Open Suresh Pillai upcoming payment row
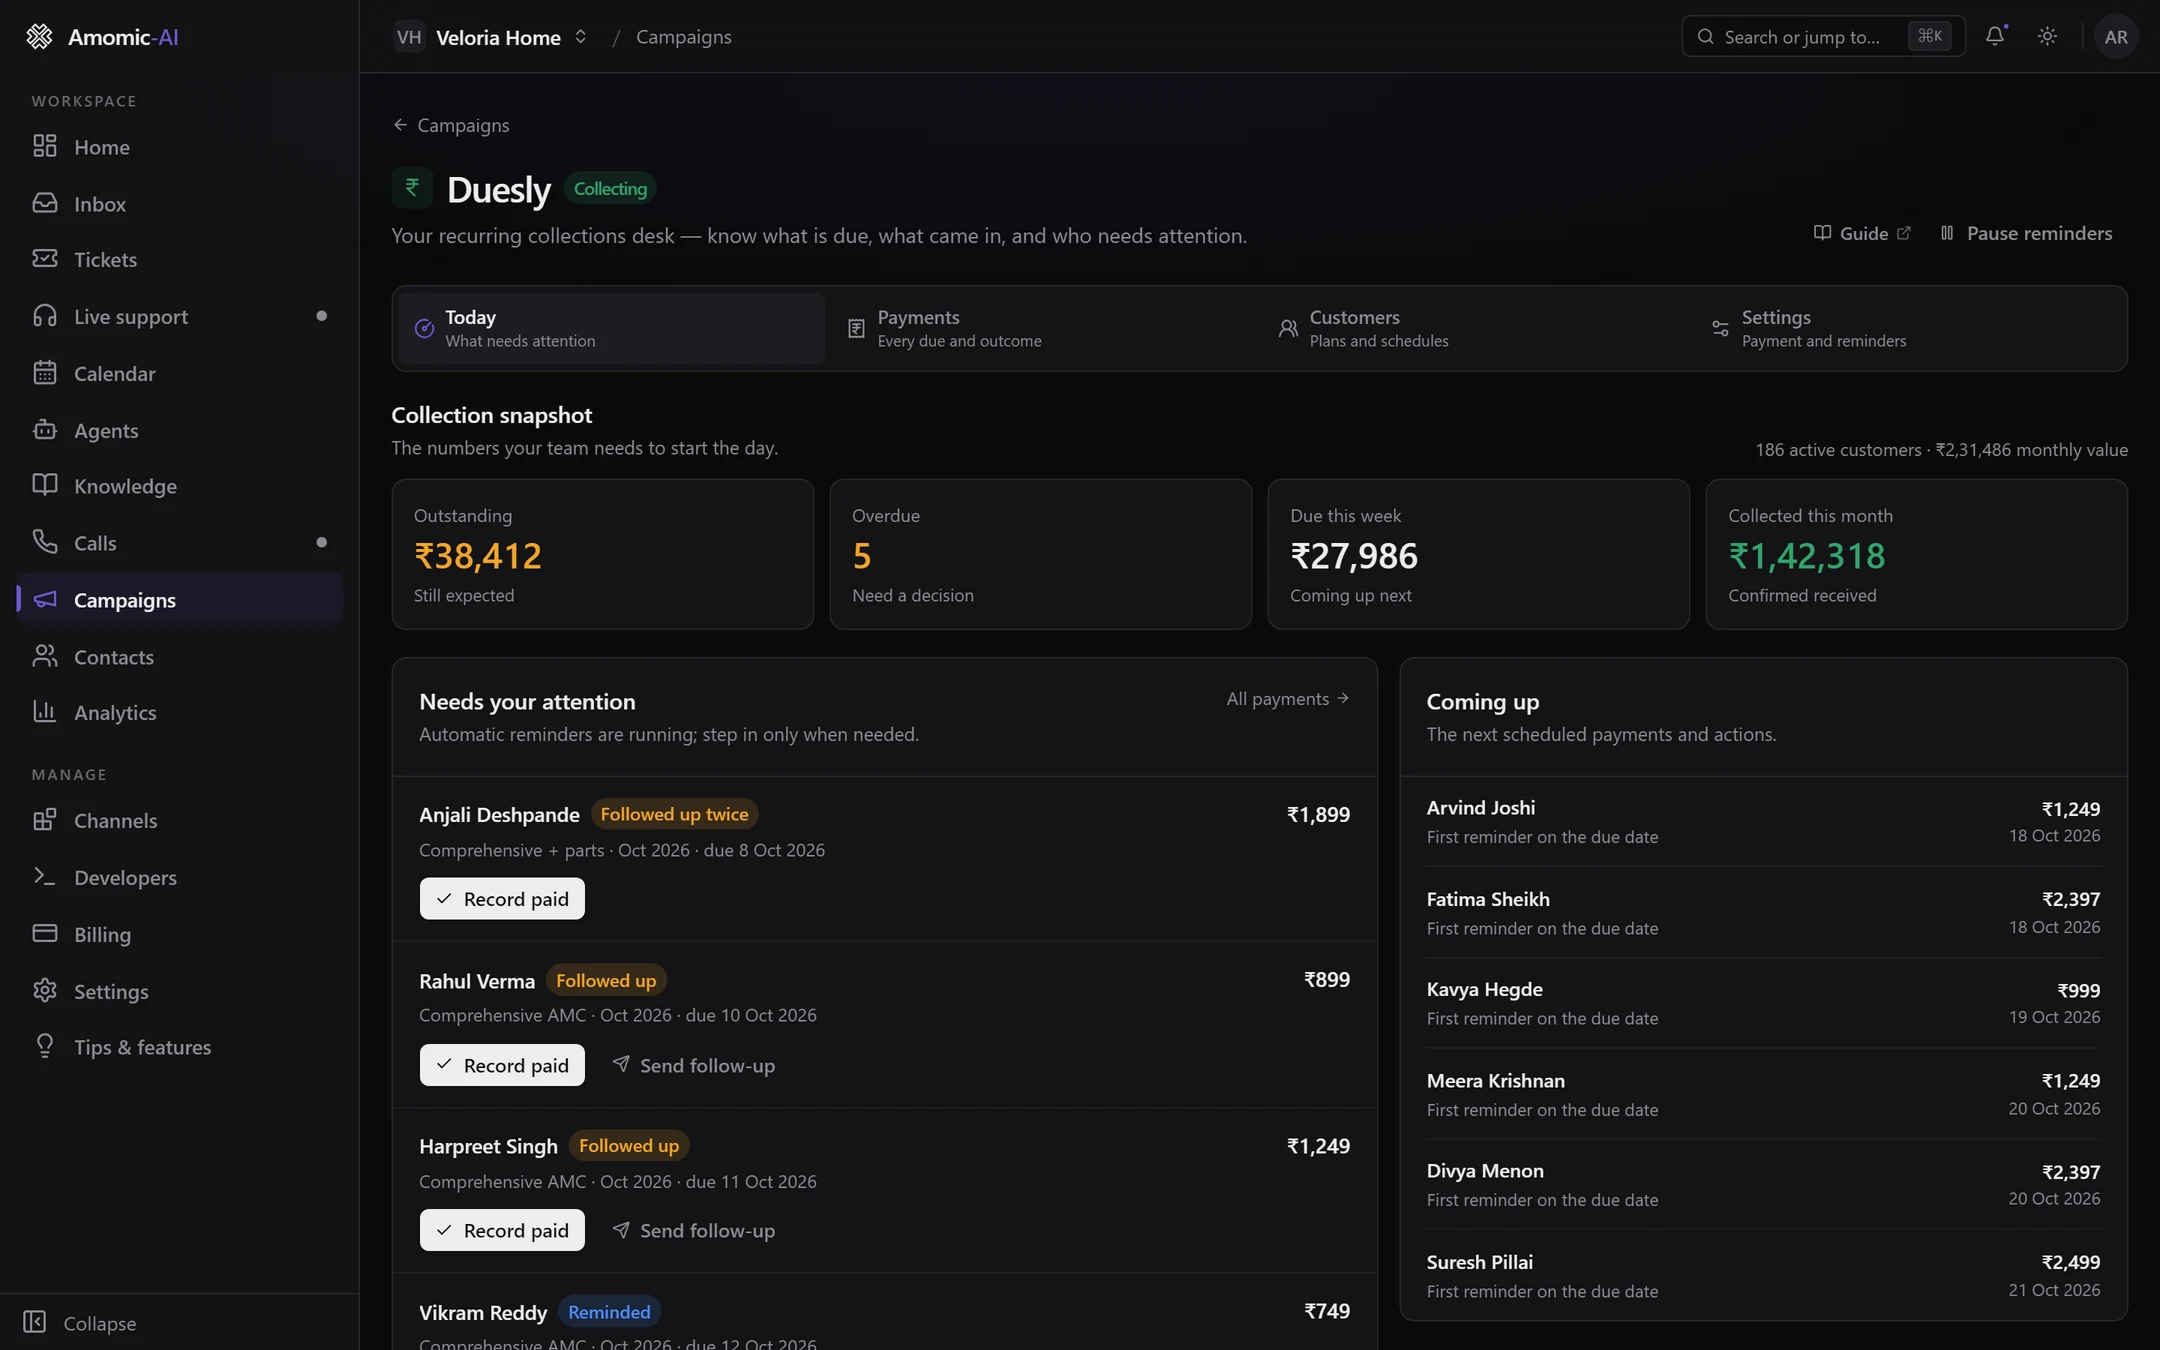2160x1350 pixels. pyautogui.click(x=1763, y=1275)
